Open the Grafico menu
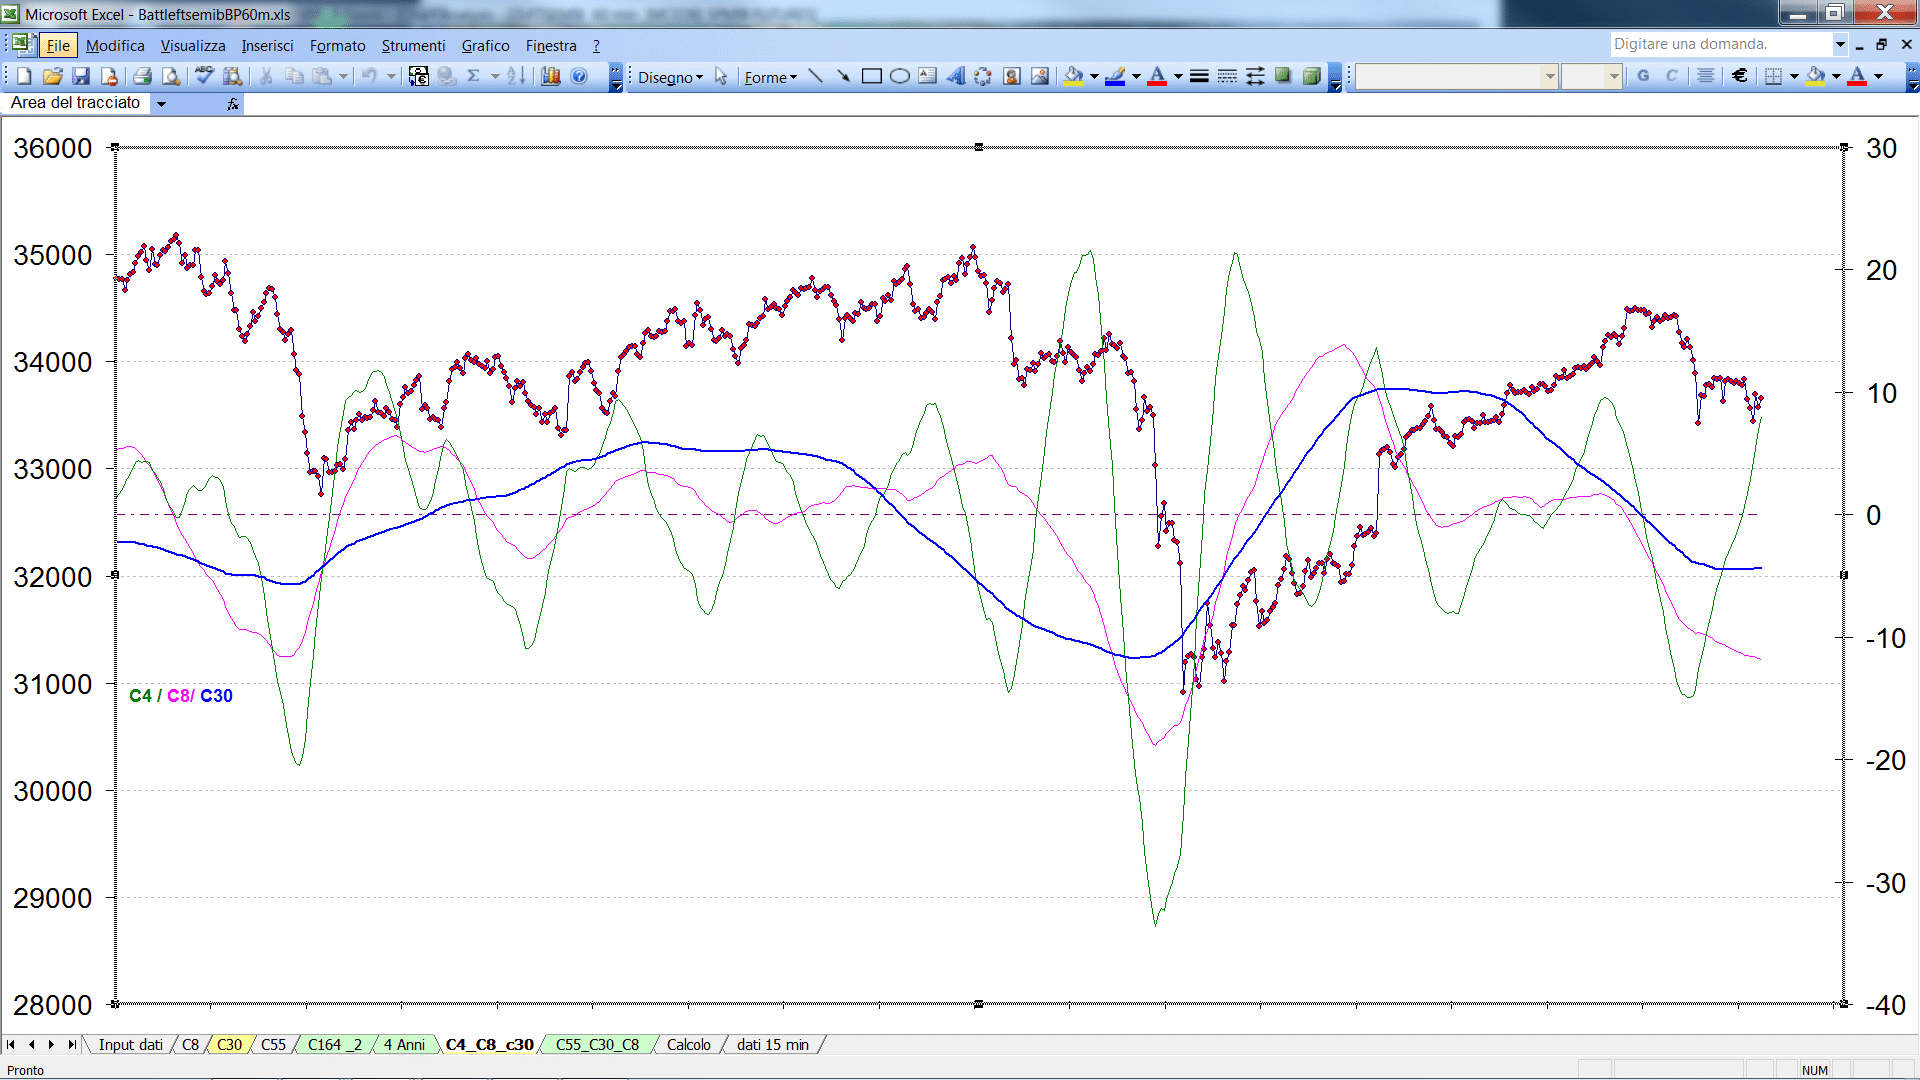Image resolution: width=1920 pixels, height=1080 pixels. pyautogui.click(x=485, y=46)
